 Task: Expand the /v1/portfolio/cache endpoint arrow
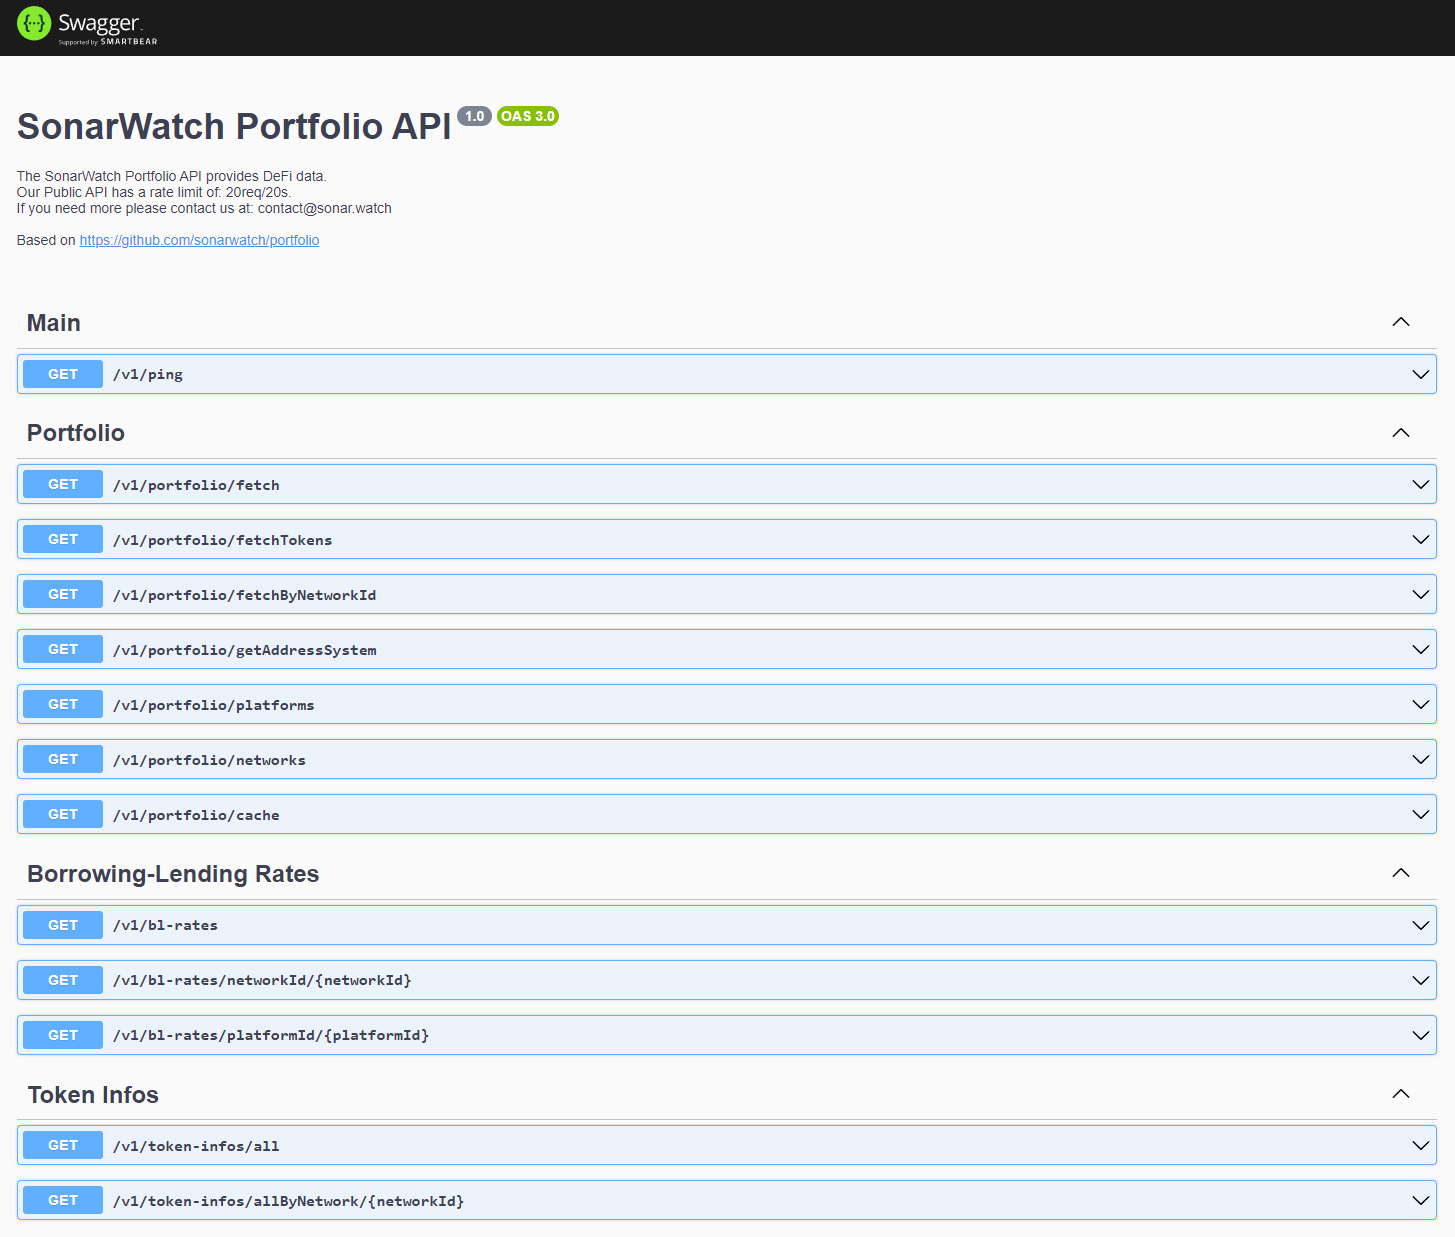point(1420,814)
